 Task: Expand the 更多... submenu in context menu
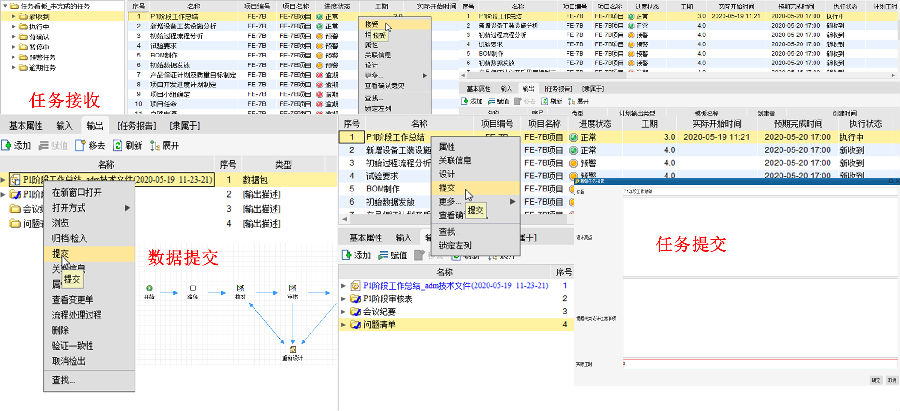[x=513, y=202]
